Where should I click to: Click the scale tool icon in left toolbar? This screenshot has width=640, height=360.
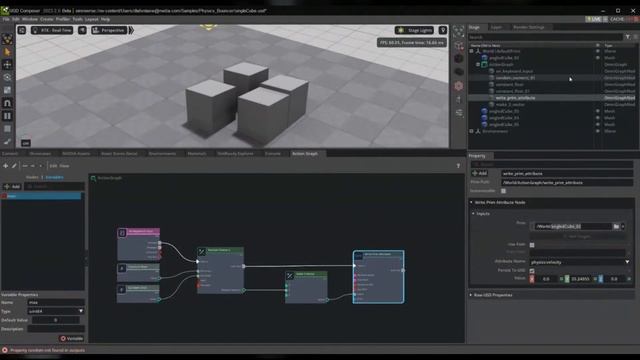coord(7,90)
